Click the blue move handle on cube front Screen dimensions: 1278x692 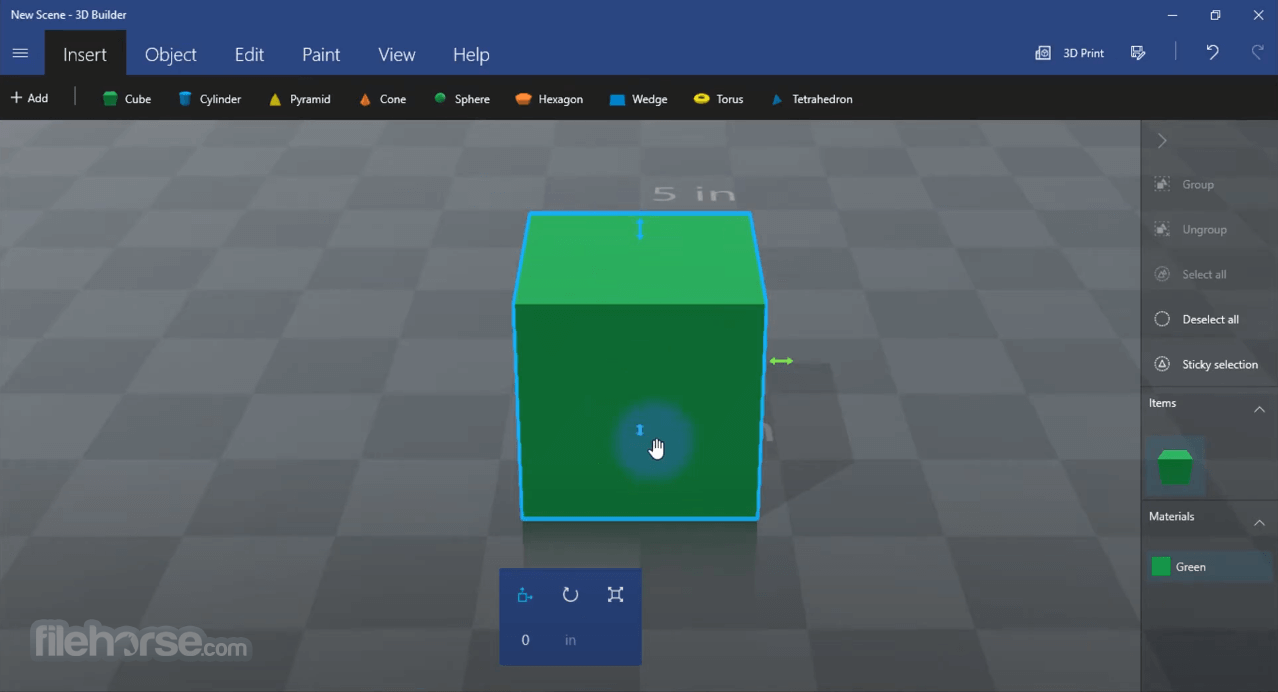[x=640, y=430]
